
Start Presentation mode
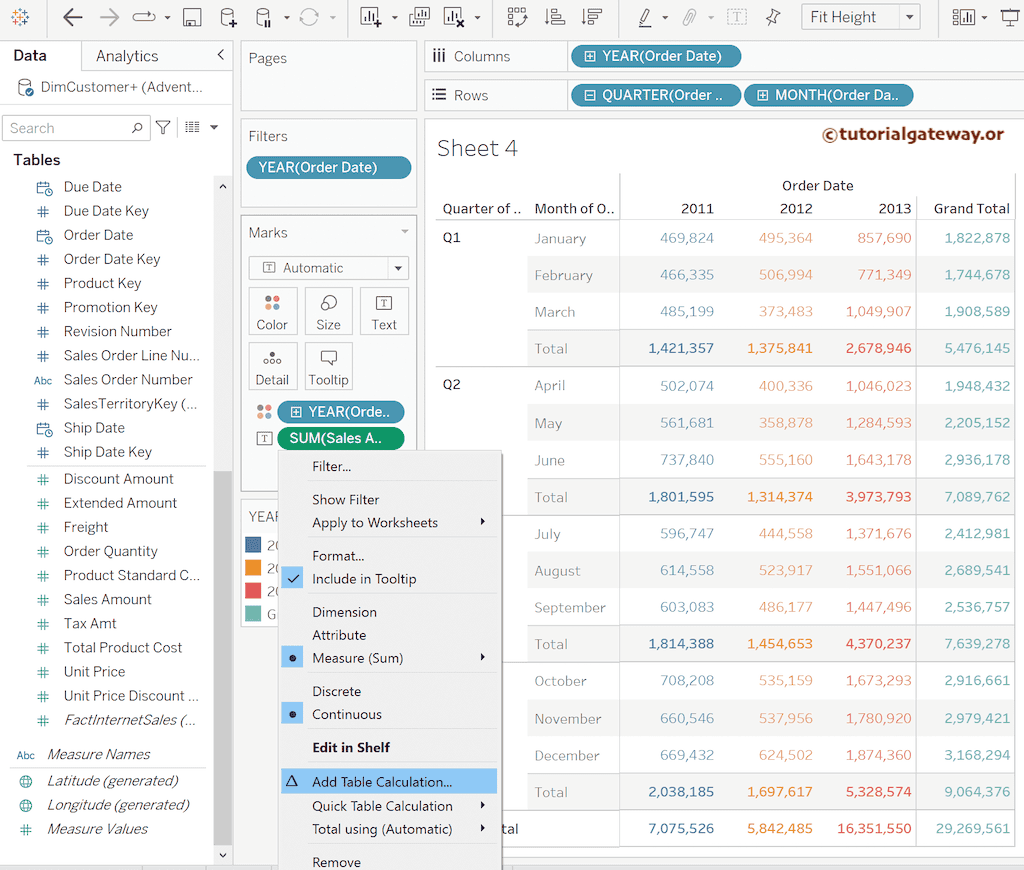click(x=1010, y=17)
